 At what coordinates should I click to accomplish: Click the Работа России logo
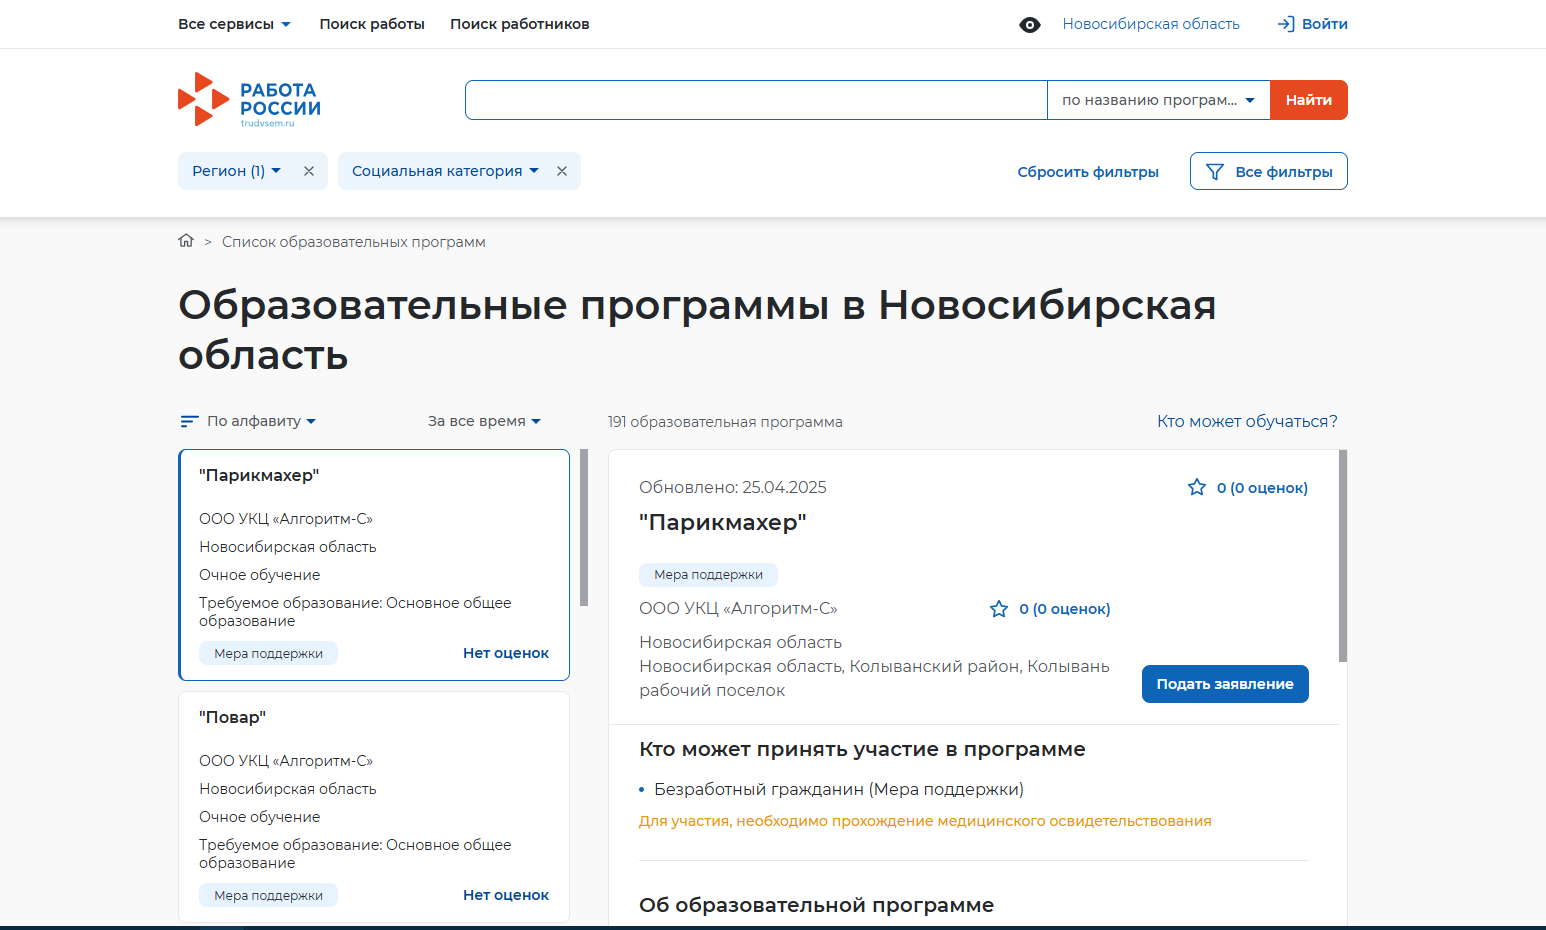click(x=249, y=100)
